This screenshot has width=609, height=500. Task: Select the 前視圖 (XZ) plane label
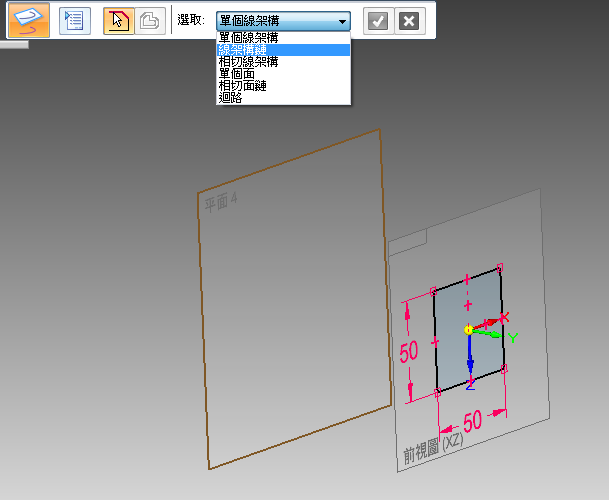433,449
